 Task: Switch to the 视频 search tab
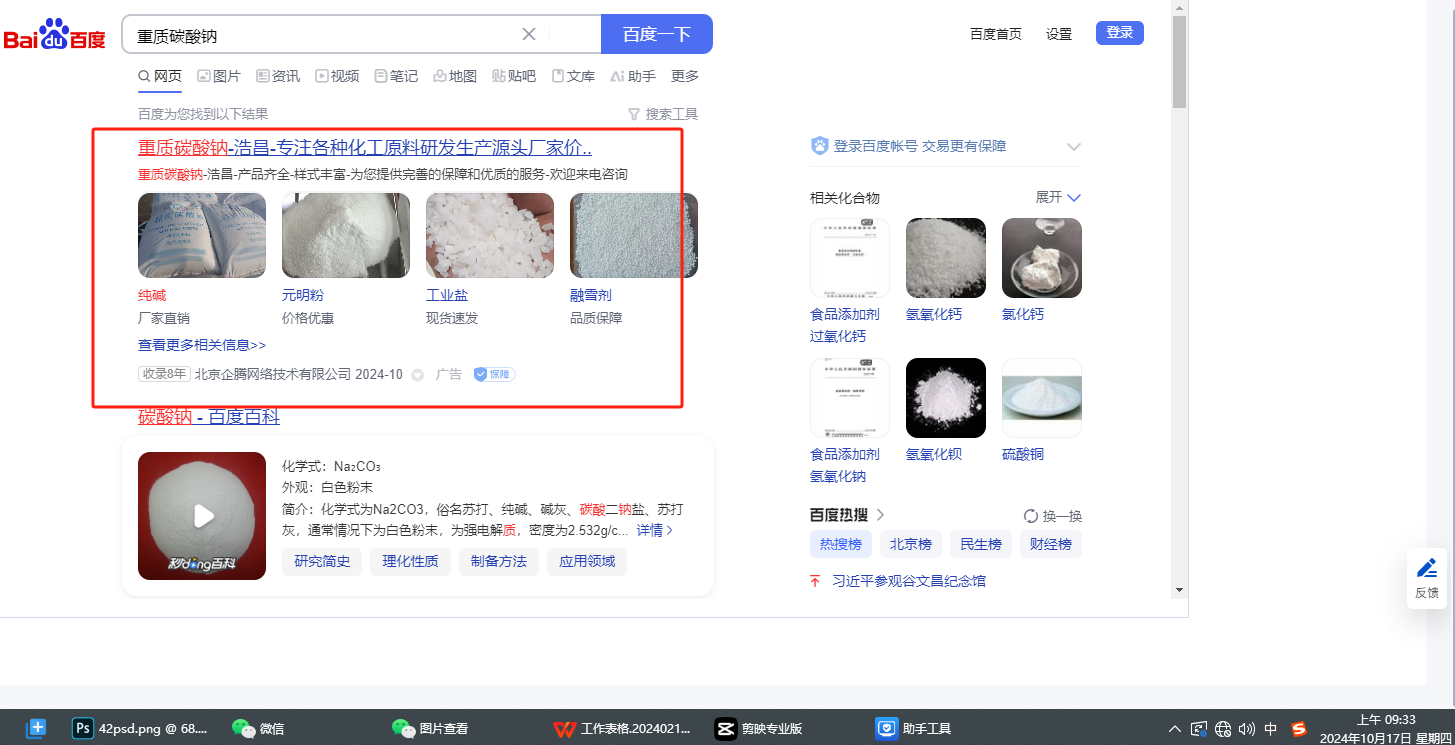[337, 76]
